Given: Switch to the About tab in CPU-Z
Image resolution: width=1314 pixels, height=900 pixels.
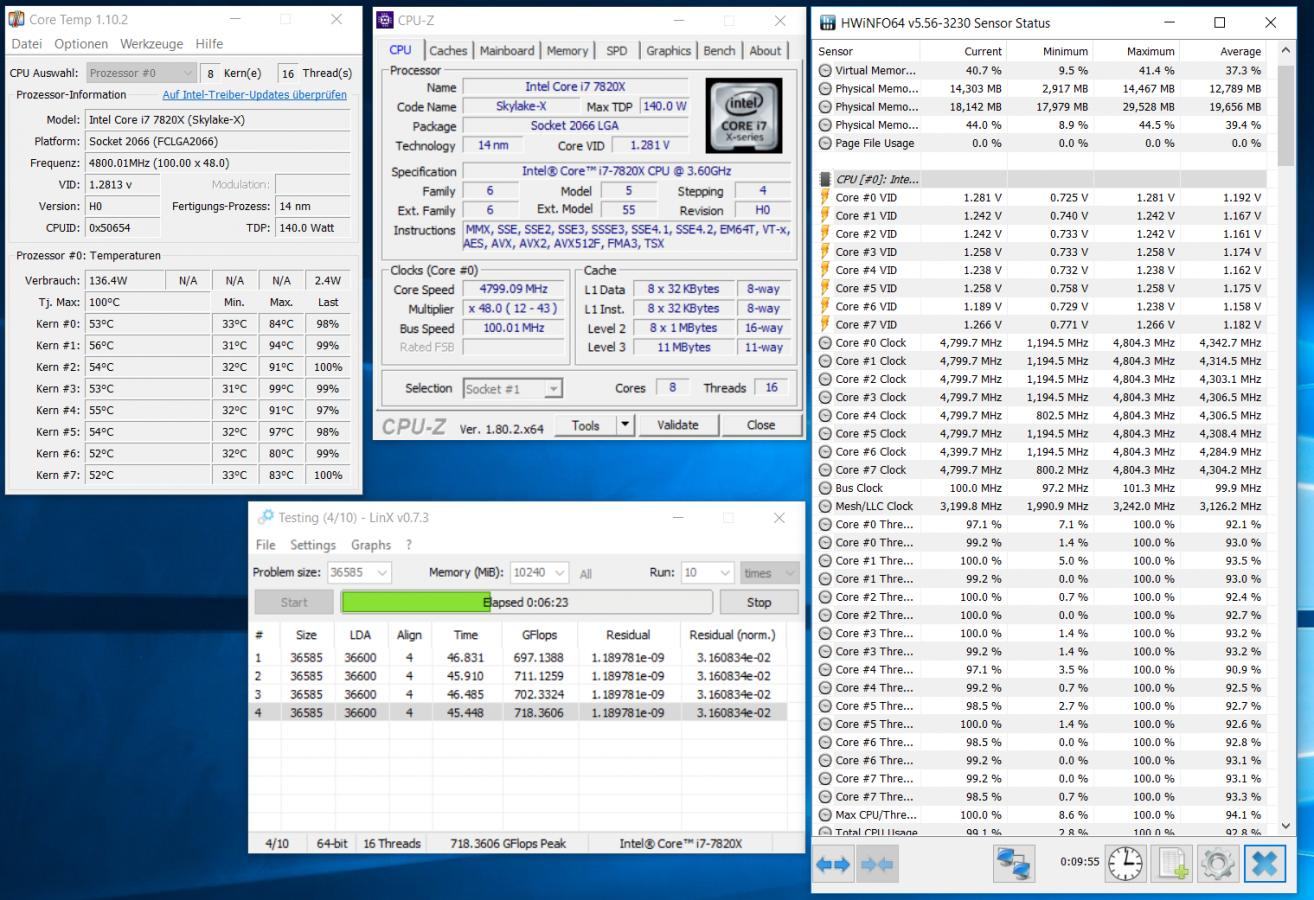Looking at the screenshot, I should 765,51.
